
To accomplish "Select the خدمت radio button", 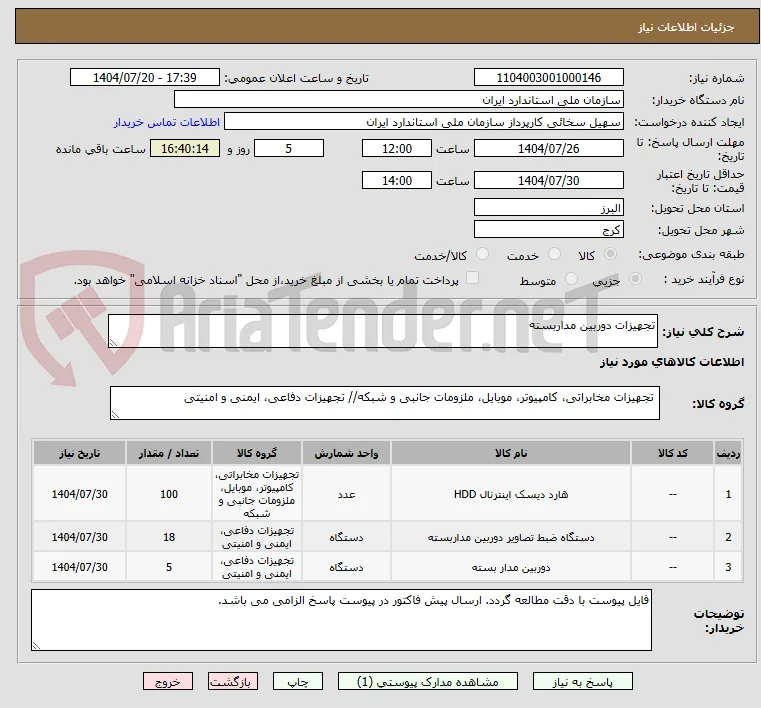I will [554, 254].
